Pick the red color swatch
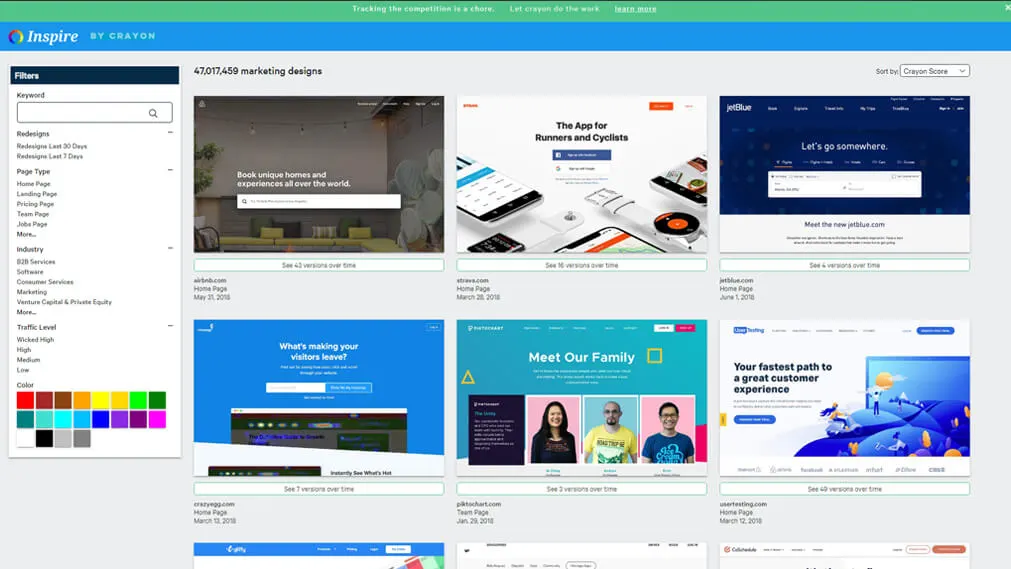Screen dimensions: 1011x569 point(25,400)
